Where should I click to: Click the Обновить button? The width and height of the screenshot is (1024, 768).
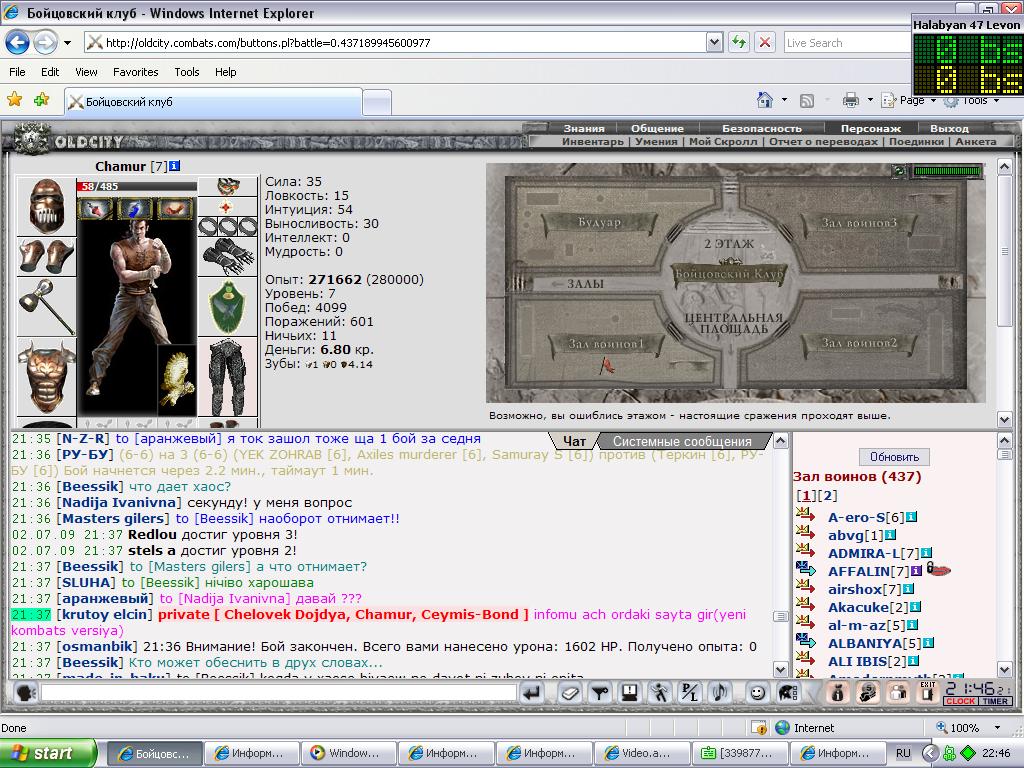pos(894,456)
